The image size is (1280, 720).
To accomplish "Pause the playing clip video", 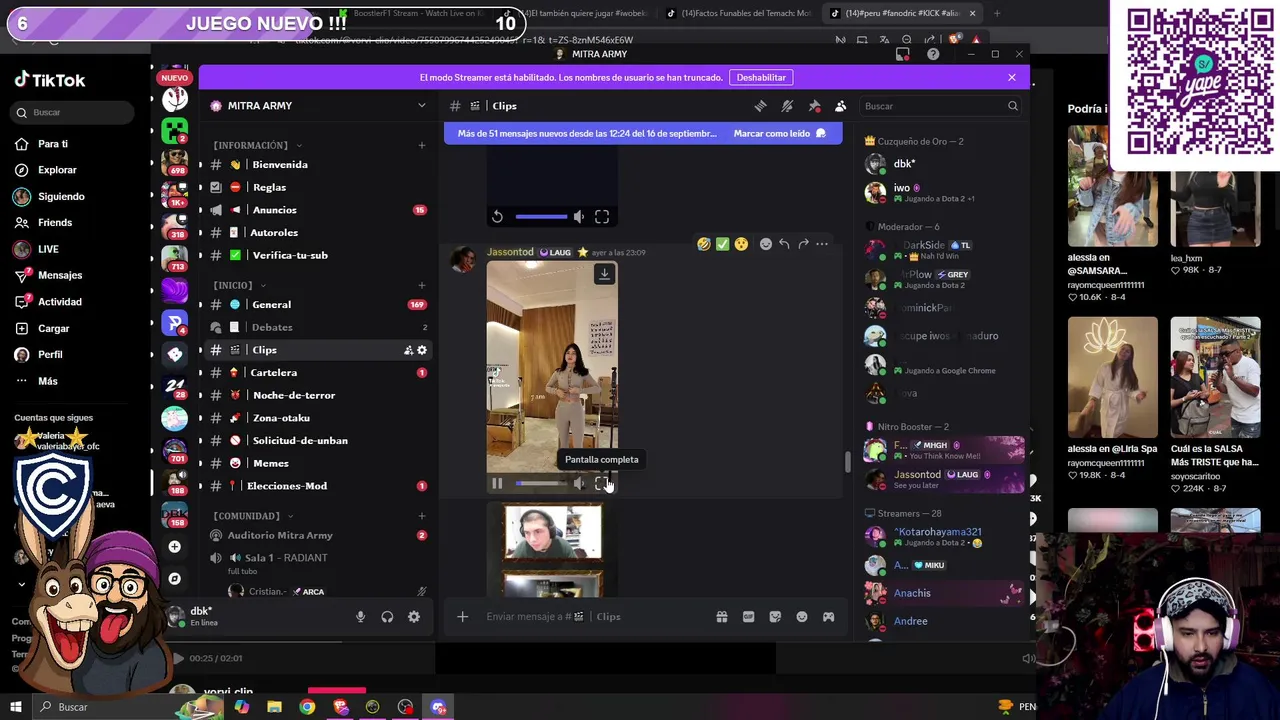I will (497, 484).
